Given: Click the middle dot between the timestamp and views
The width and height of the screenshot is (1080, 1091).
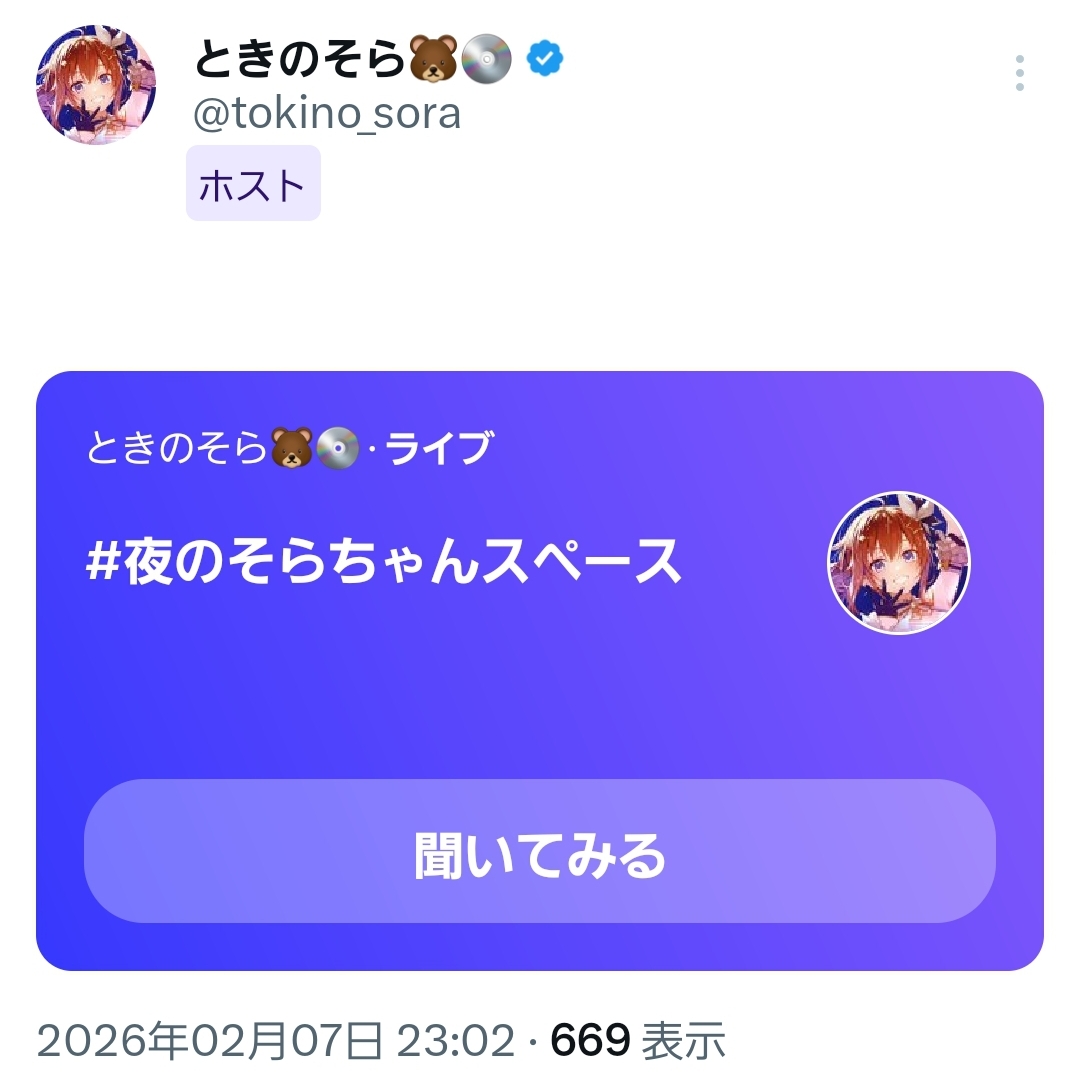Looking at the screenshot, I should coord(533,1042).
